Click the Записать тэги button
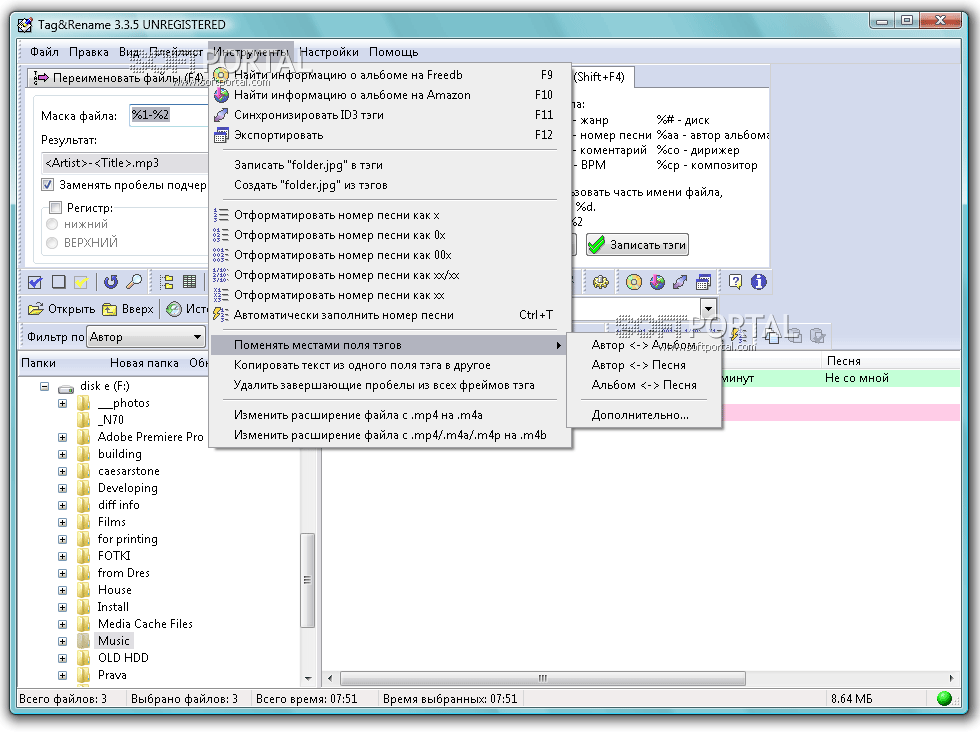This screenshot has width=980, height=736. click(638, 245)
